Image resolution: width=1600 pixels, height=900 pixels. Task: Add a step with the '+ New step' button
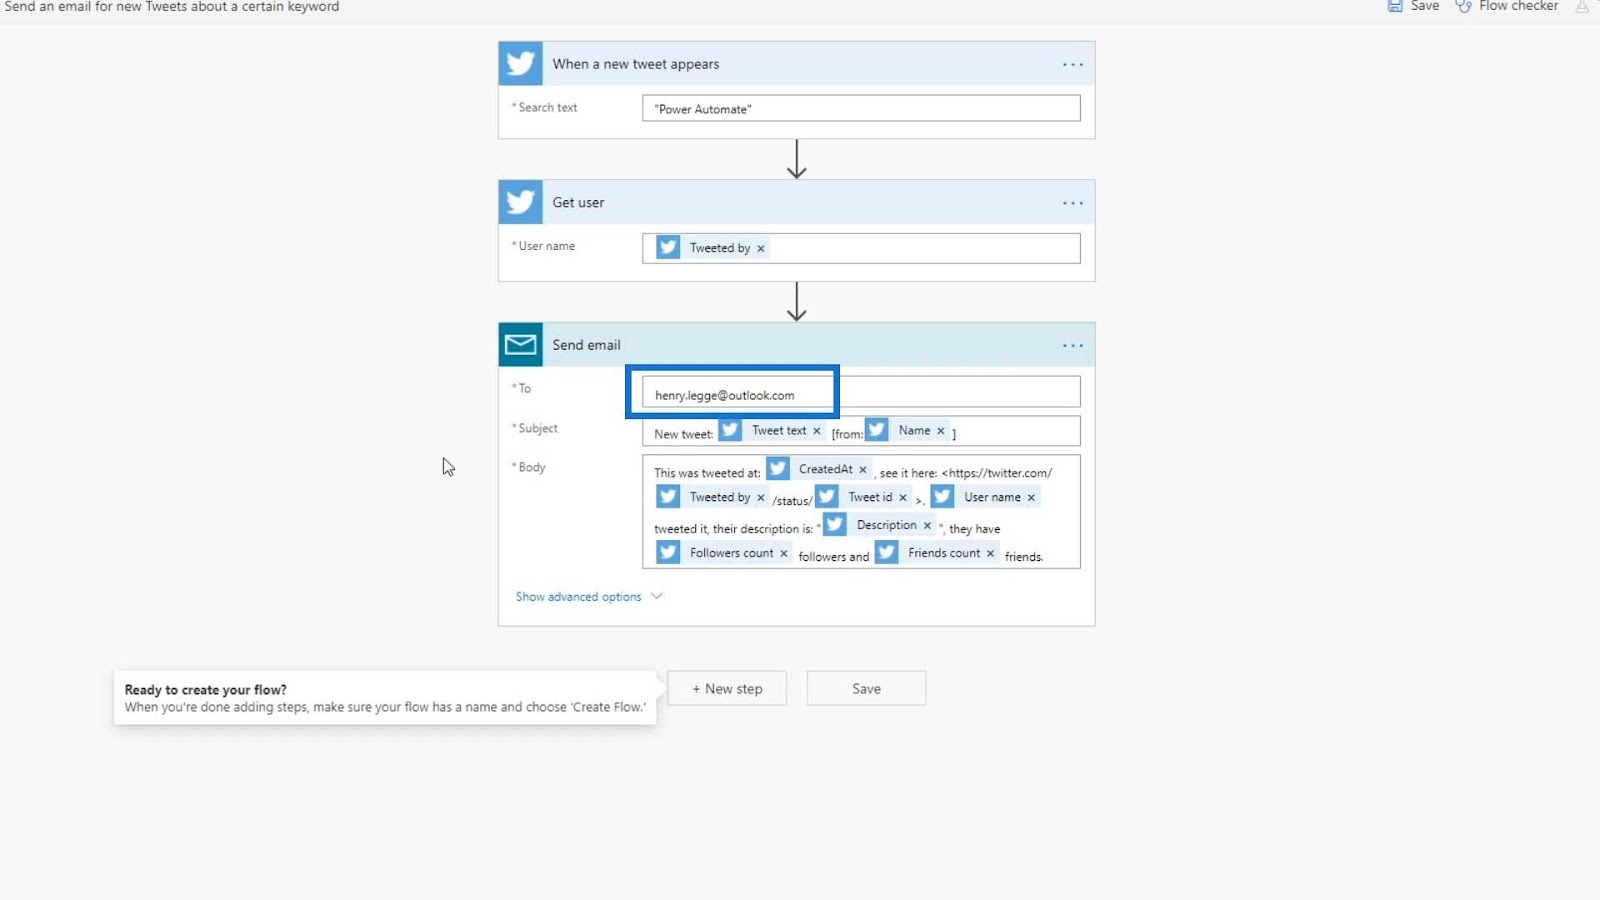point(727,689)
